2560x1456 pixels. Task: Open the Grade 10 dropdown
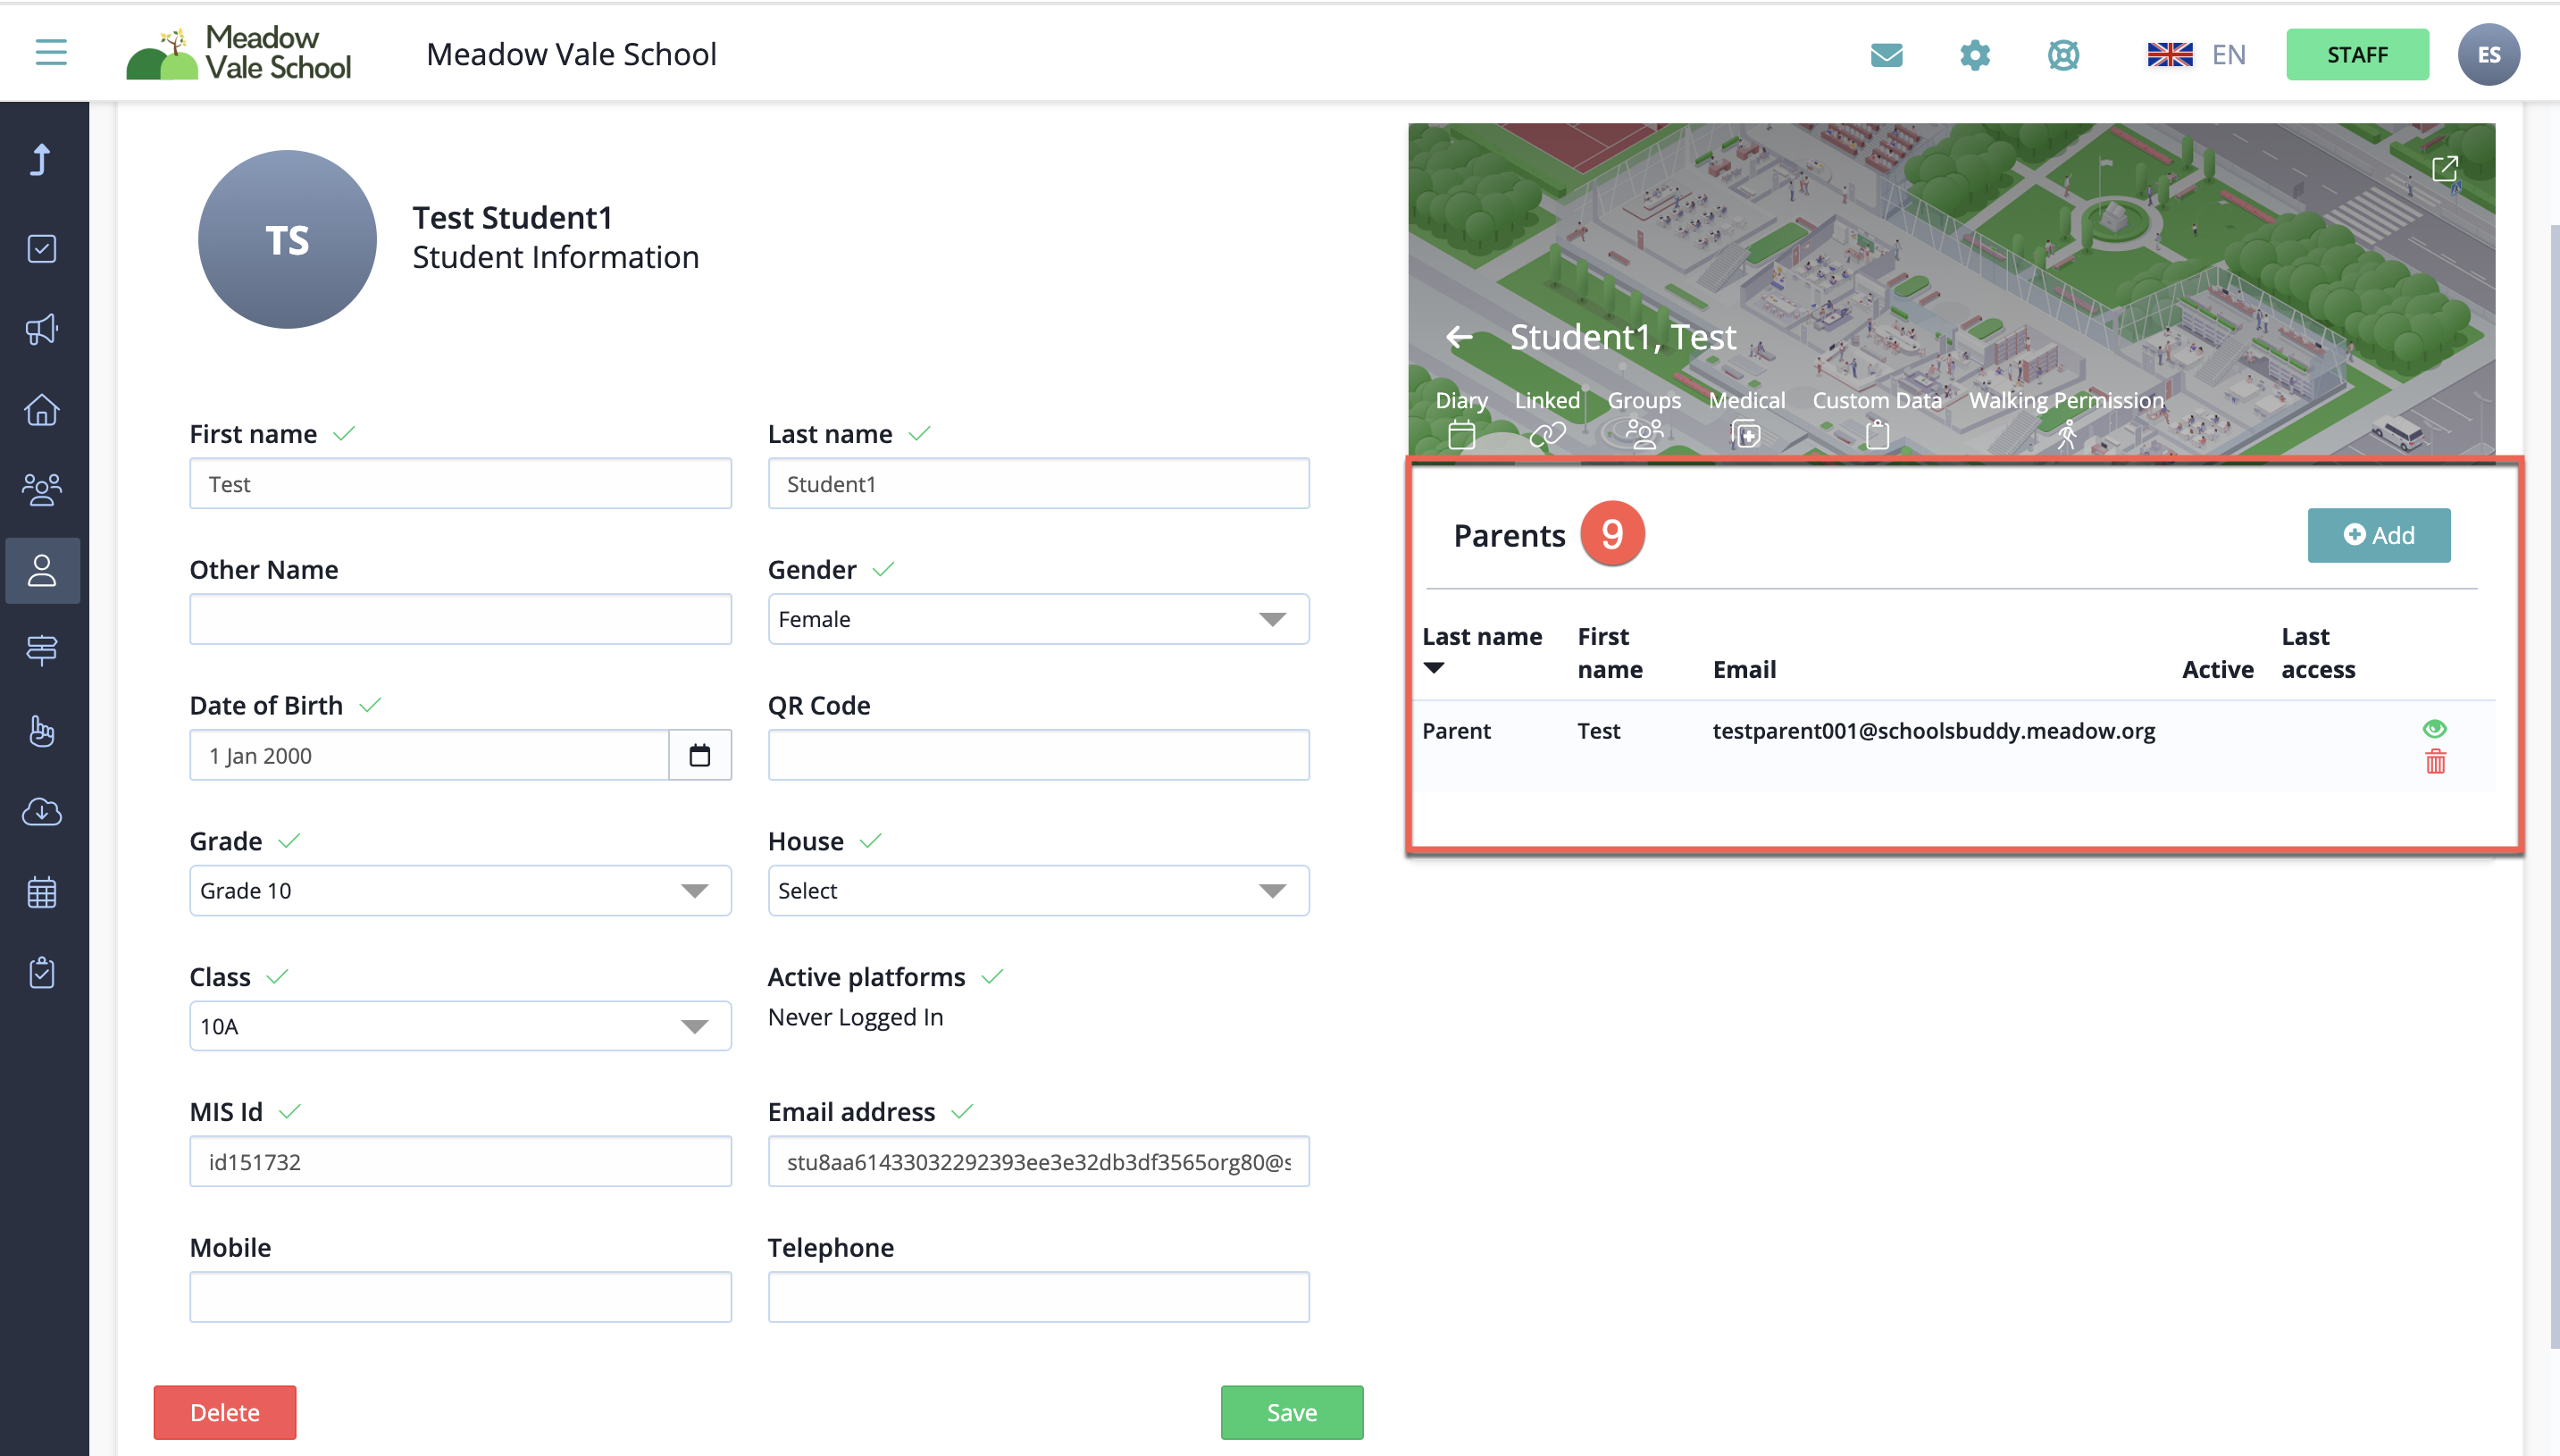pyautogui.click(x=460, y=890)
